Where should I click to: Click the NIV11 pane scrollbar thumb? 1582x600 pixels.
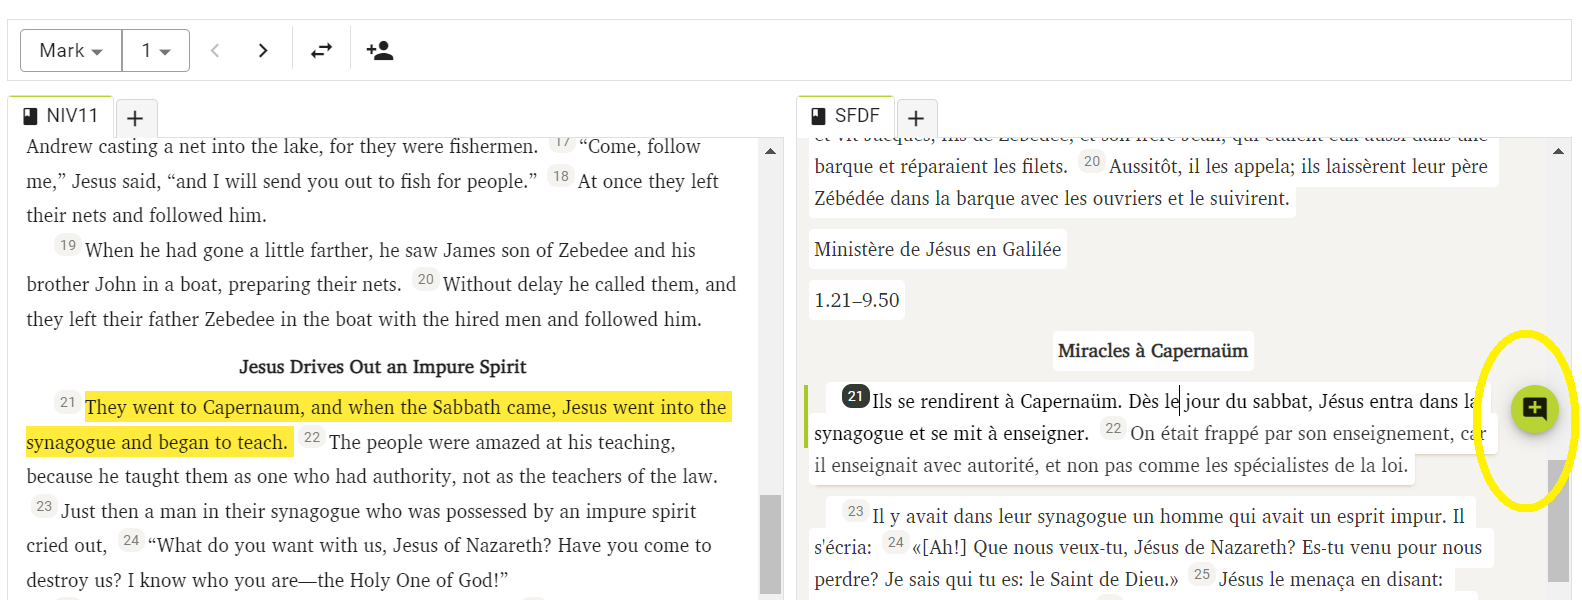770,545
